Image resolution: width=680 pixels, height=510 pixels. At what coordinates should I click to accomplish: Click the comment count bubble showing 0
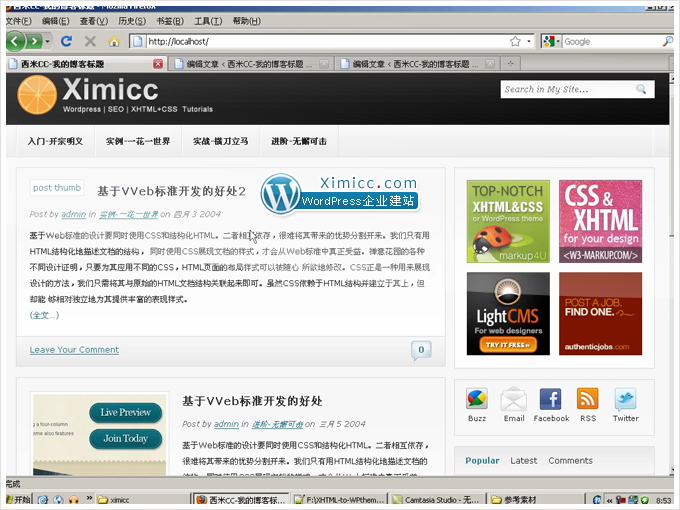point(421,350)
